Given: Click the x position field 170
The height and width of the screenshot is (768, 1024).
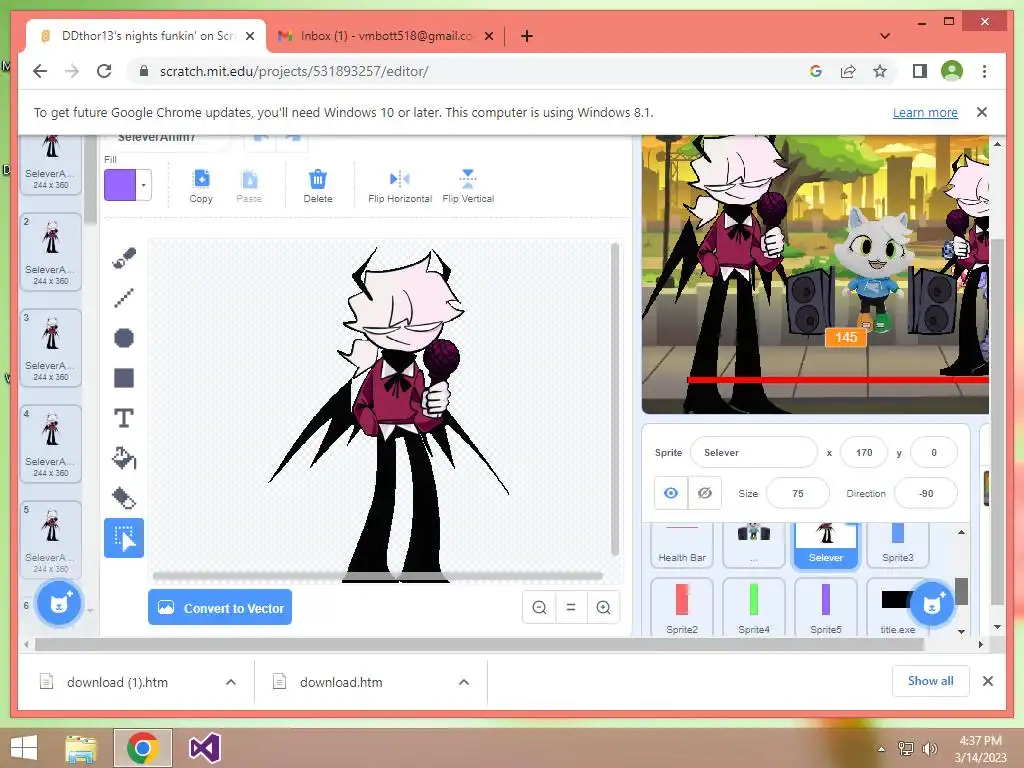Looking at the screenshot, I should coord(864,453).
